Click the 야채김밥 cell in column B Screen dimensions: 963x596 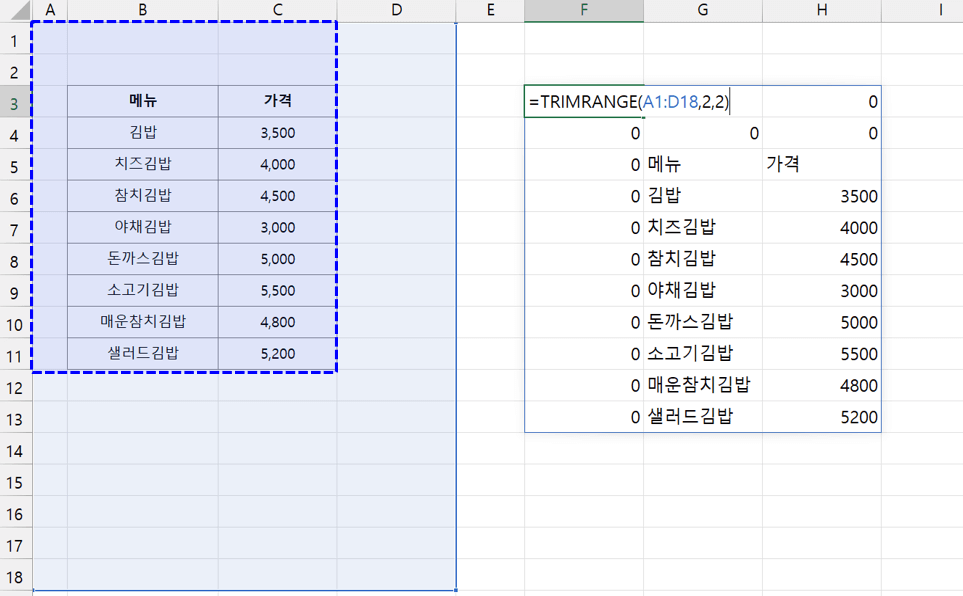pos(142,227)
